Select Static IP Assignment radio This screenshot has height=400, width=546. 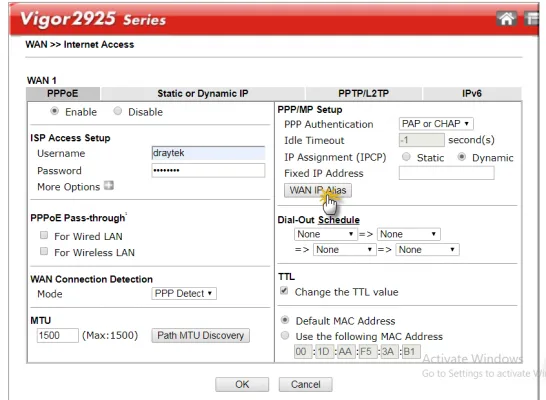(x=406, y=157)
